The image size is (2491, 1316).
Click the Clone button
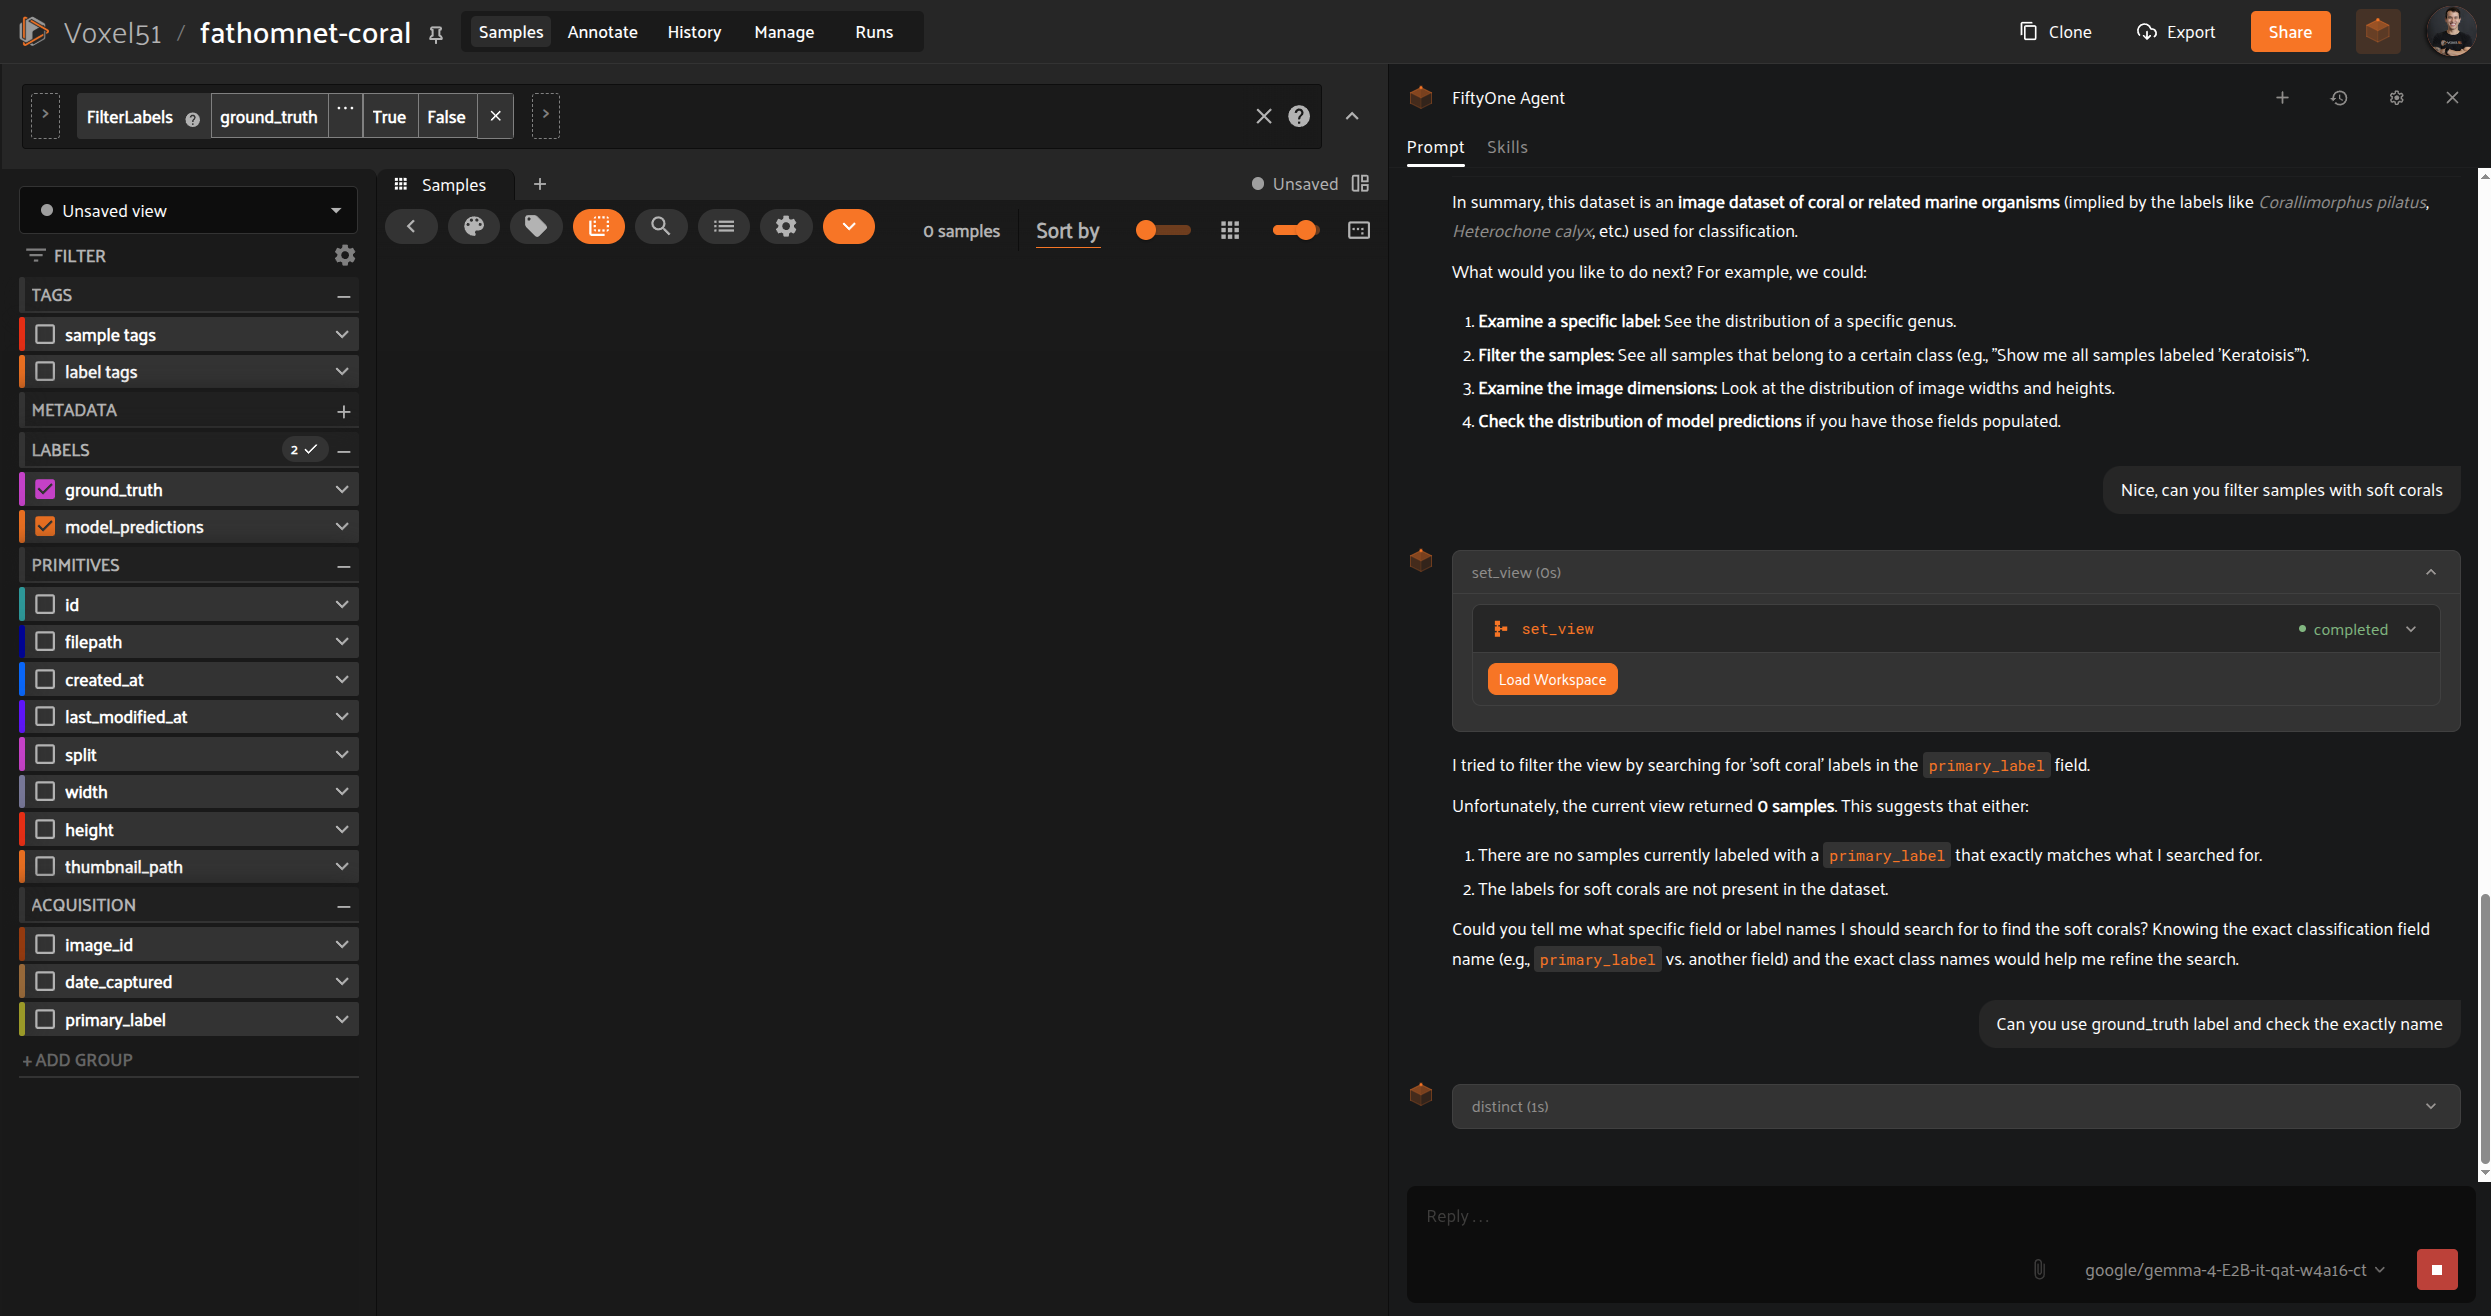pyautogui.click(x=2056, y=32)
